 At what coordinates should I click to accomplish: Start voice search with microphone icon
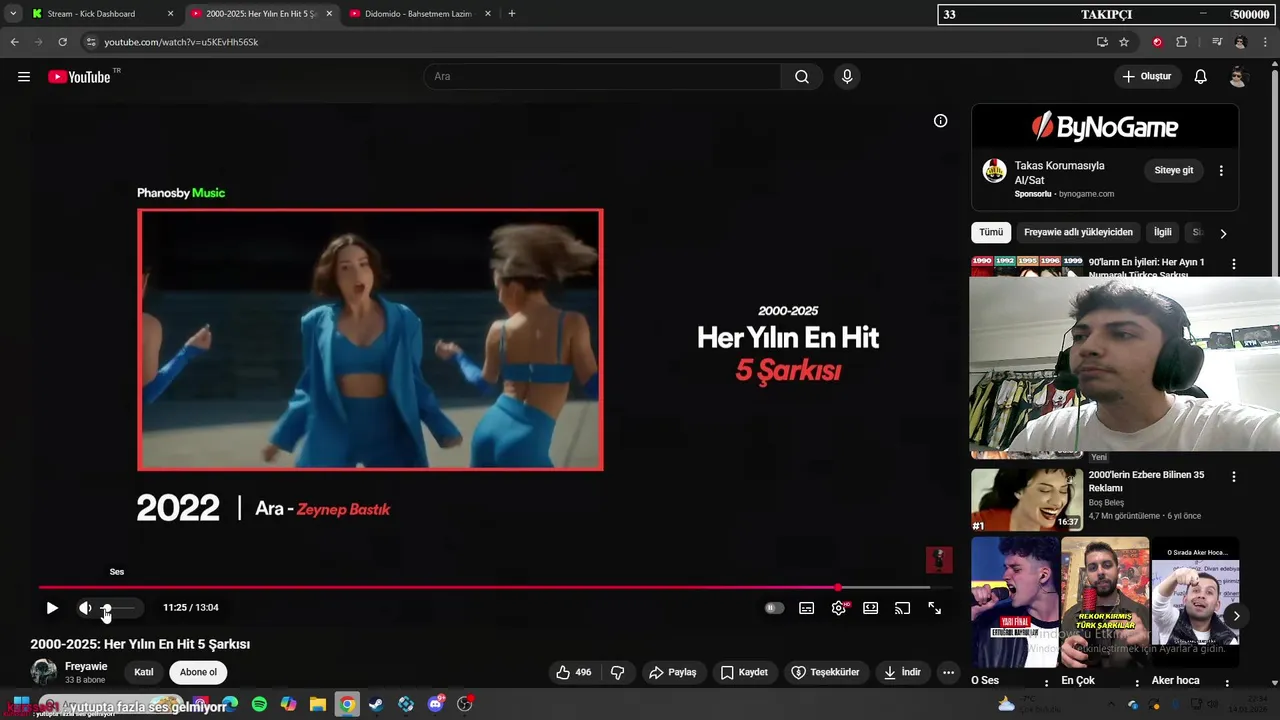click(847, 77)
